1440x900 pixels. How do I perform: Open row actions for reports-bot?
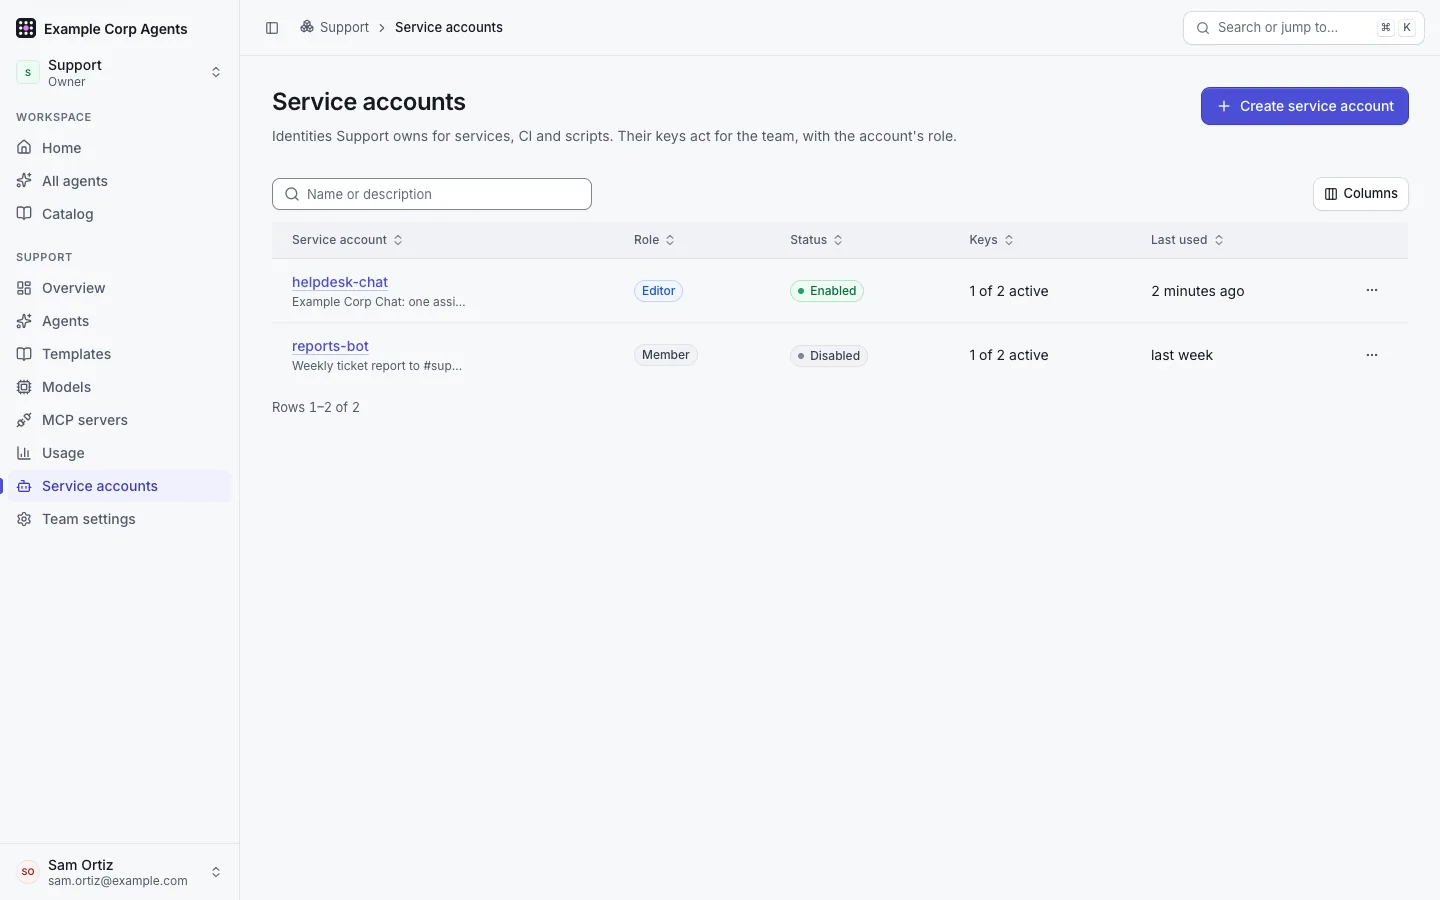tap(1372, 355)
